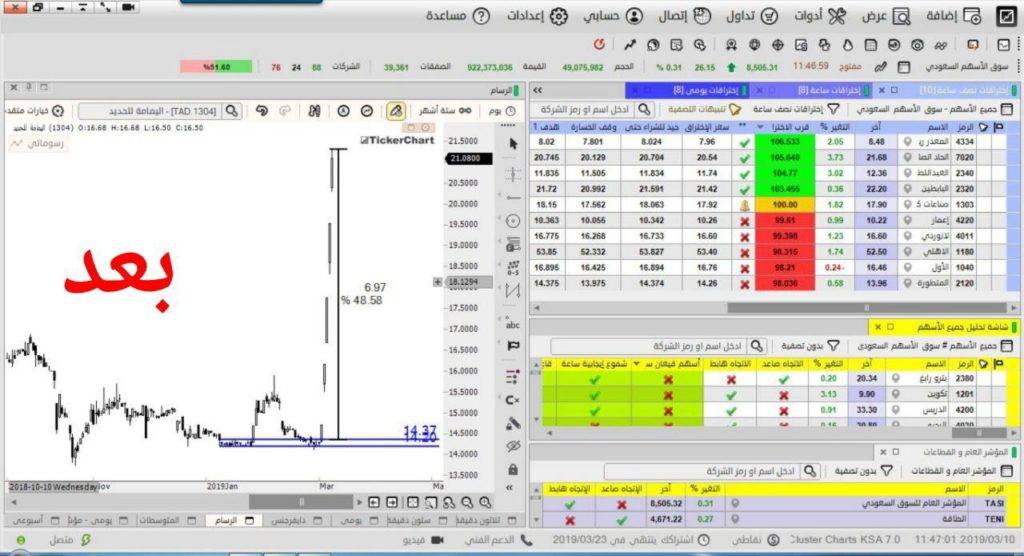Click the chart horizontal scrollbar thumb
Screen dimensions: 1024x556
coord(301,502)
